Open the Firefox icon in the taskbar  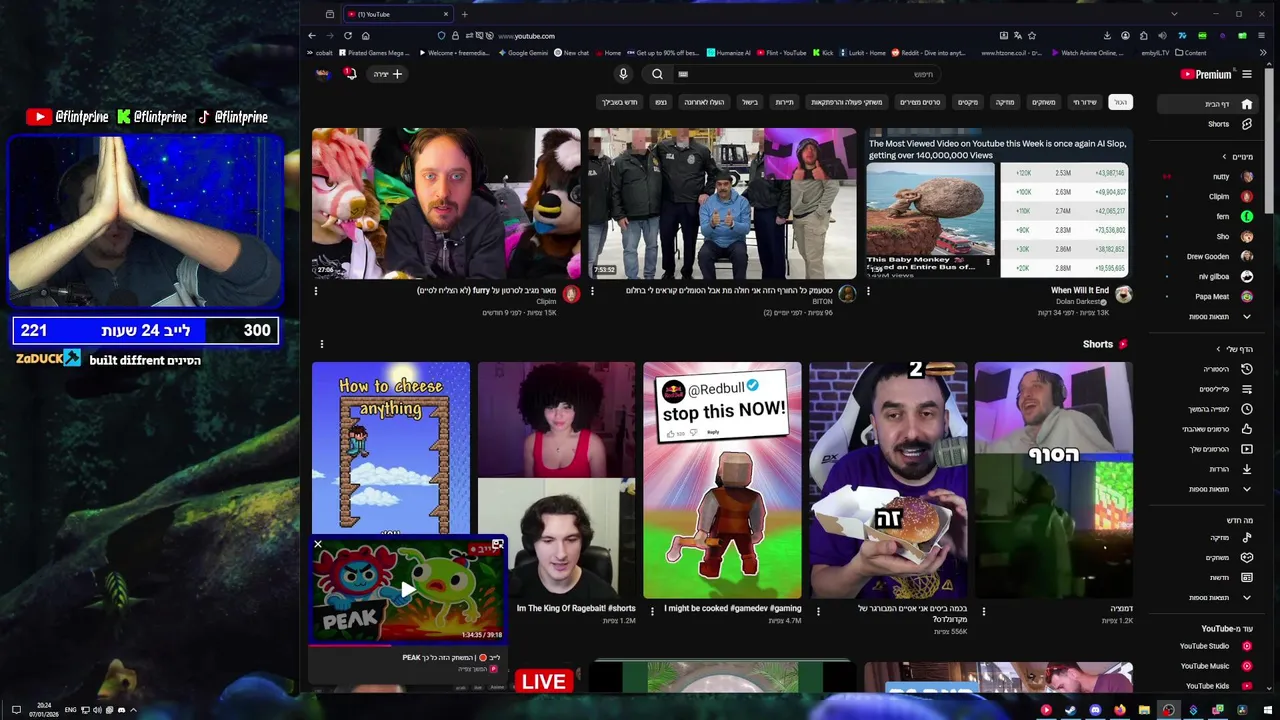point(1119,710)
